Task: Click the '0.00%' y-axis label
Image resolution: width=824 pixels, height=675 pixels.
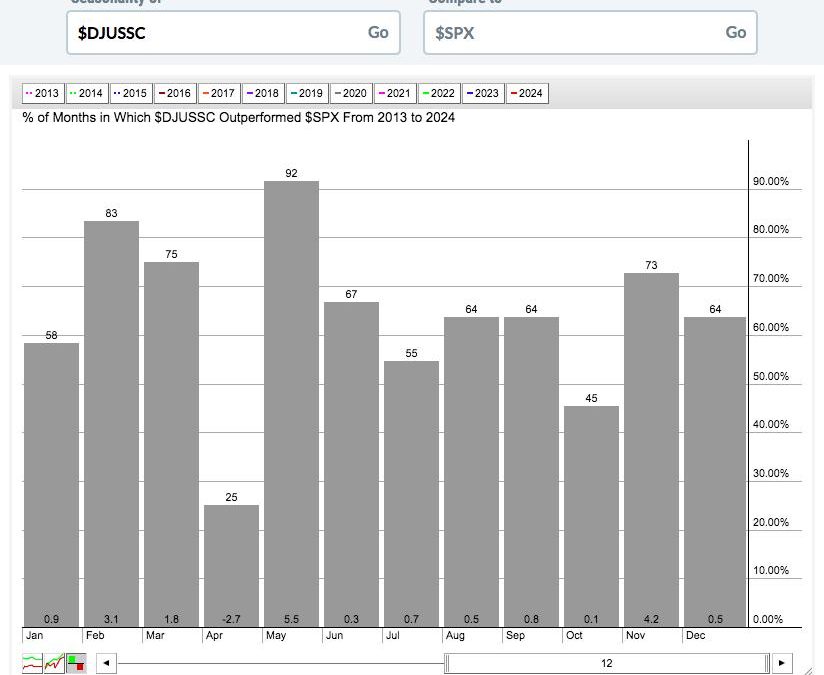Action: coord(768,619)
